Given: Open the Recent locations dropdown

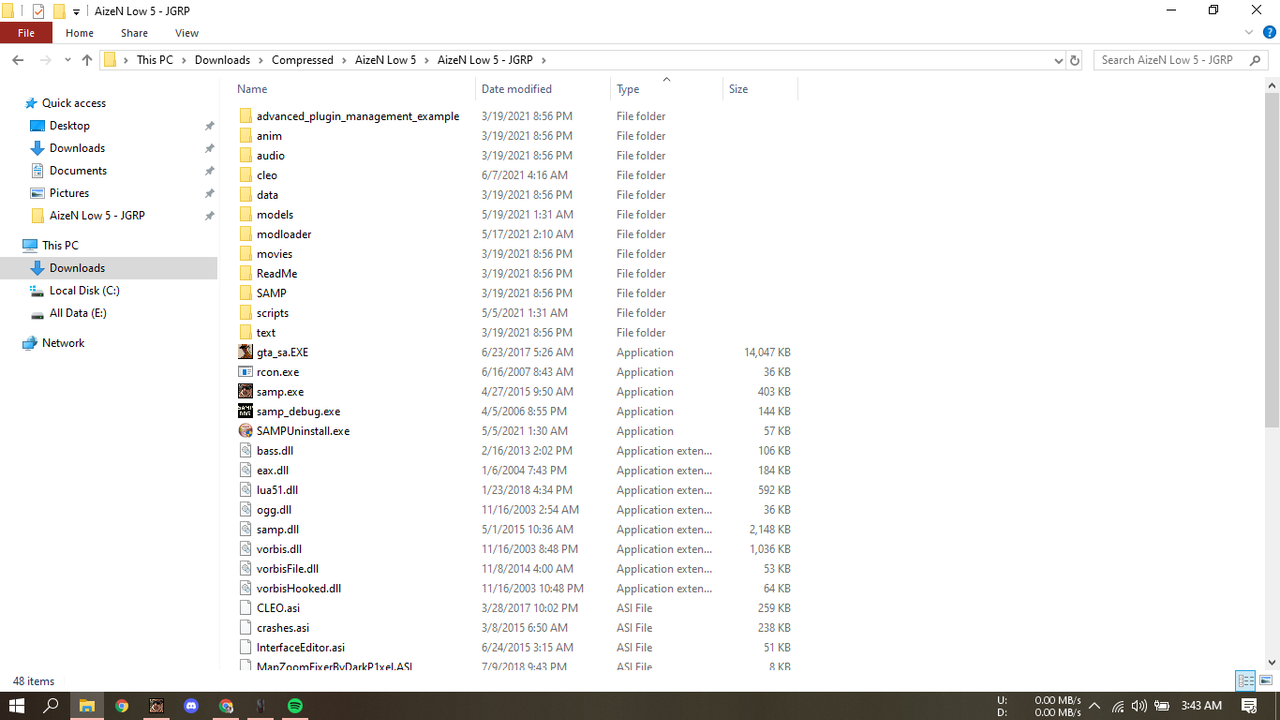Looking at the screenshot, I should [68, 60].
